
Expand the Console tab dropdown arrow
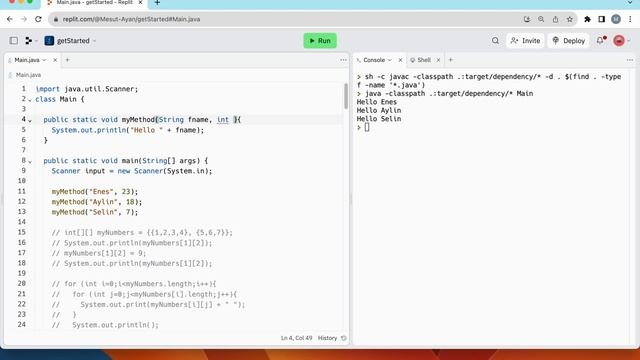[390, 60]
